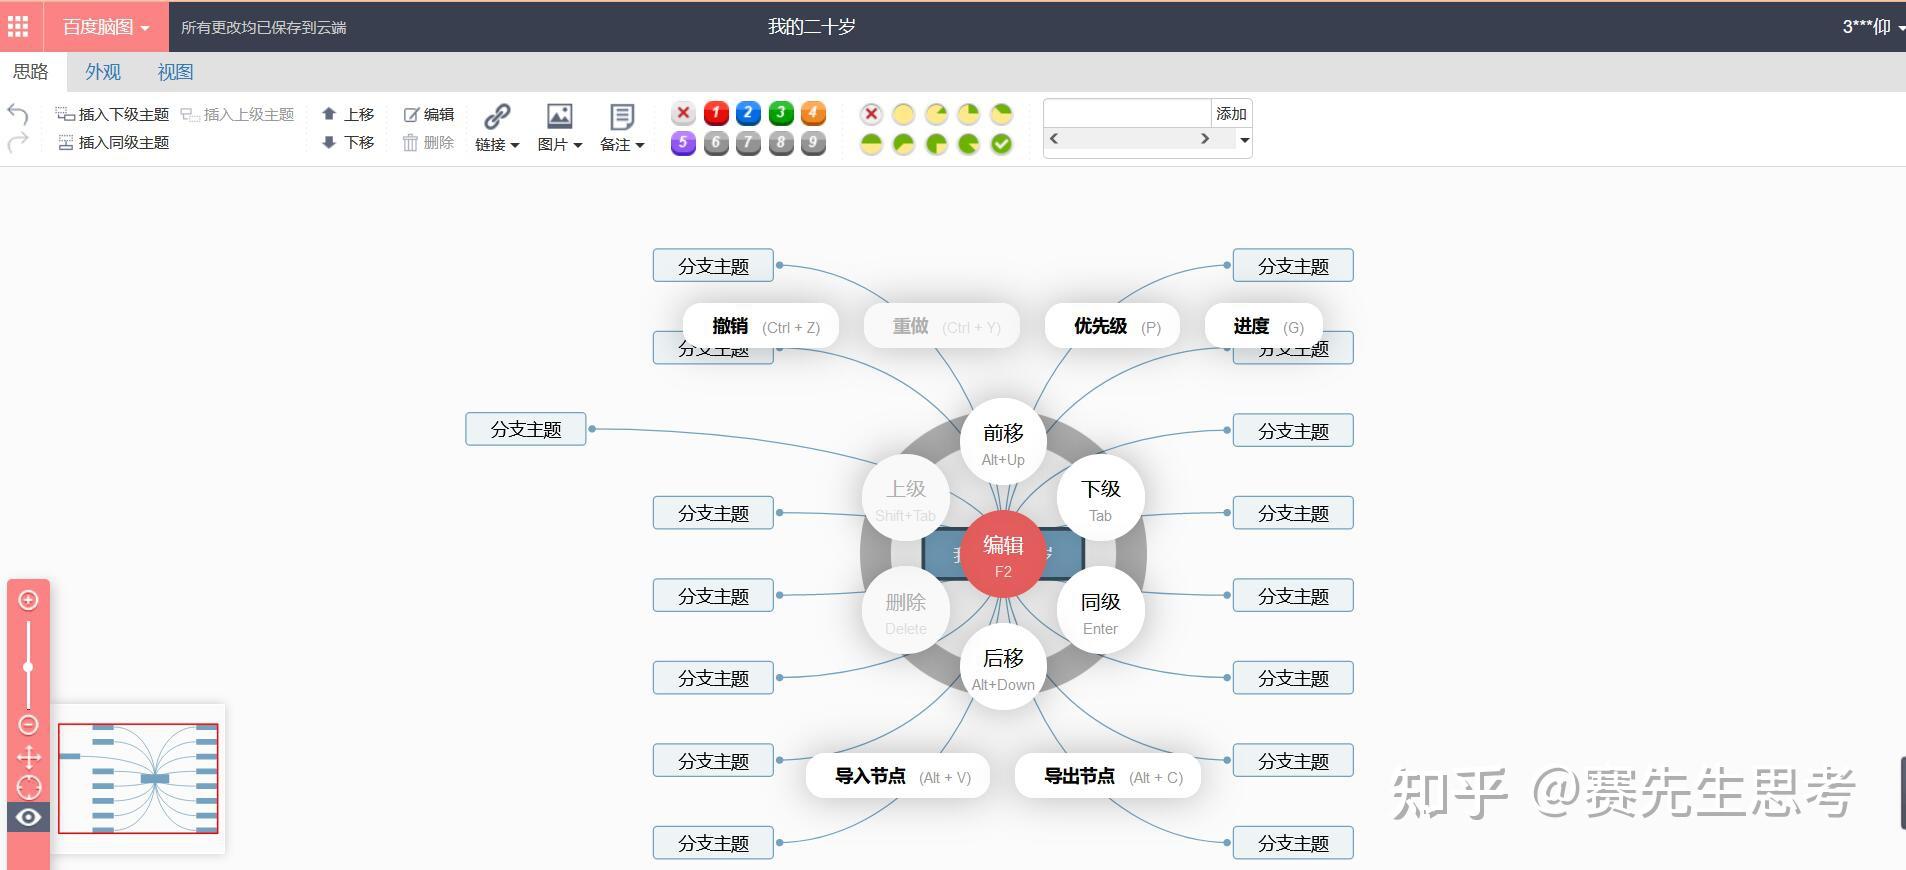
Task: Choose 前移 Alt+Up in radial menu
Action: 1003,442
